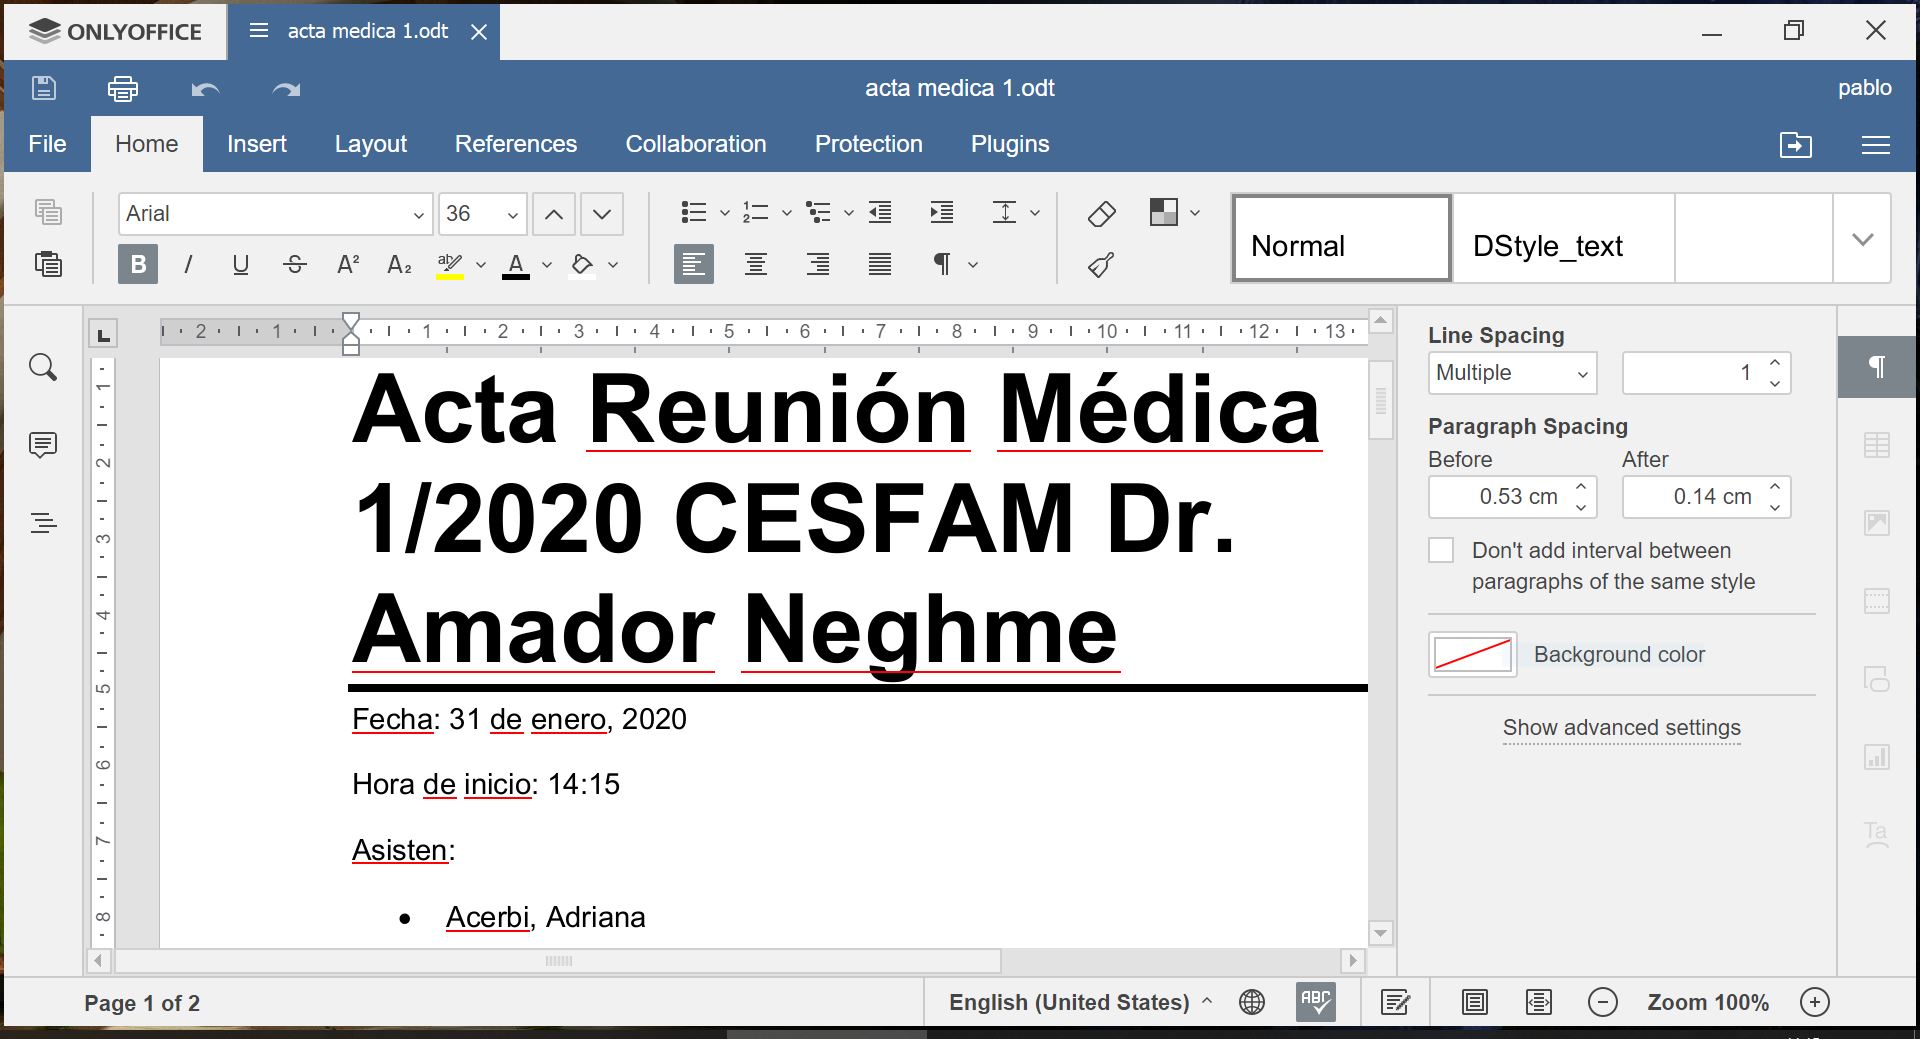The width and height of the screenshot is (1920, 1039).
Task: Copy selection with the copy icon
Action: pyautogui.click(x=48, y=212)
